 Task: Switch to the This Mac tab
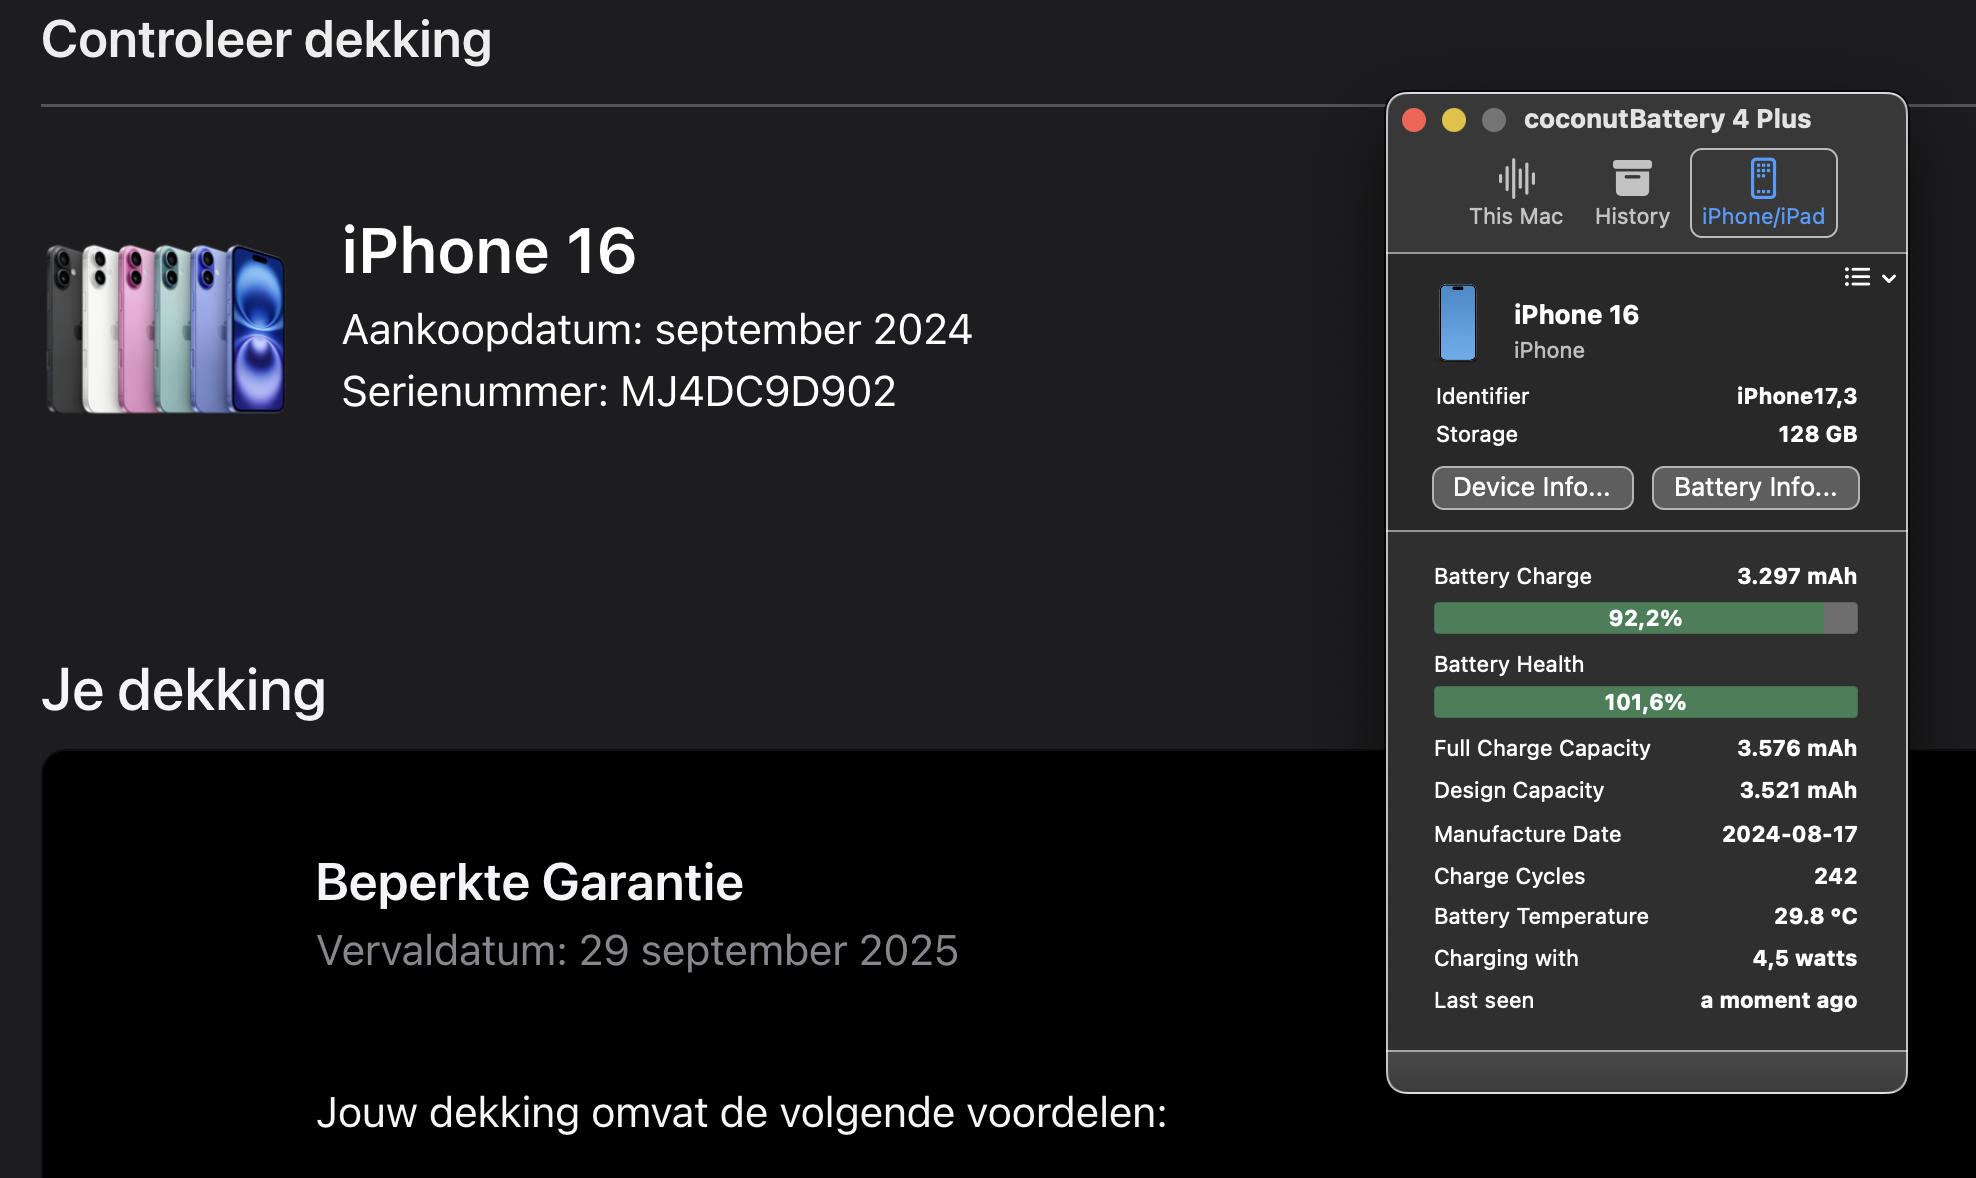1515,193
